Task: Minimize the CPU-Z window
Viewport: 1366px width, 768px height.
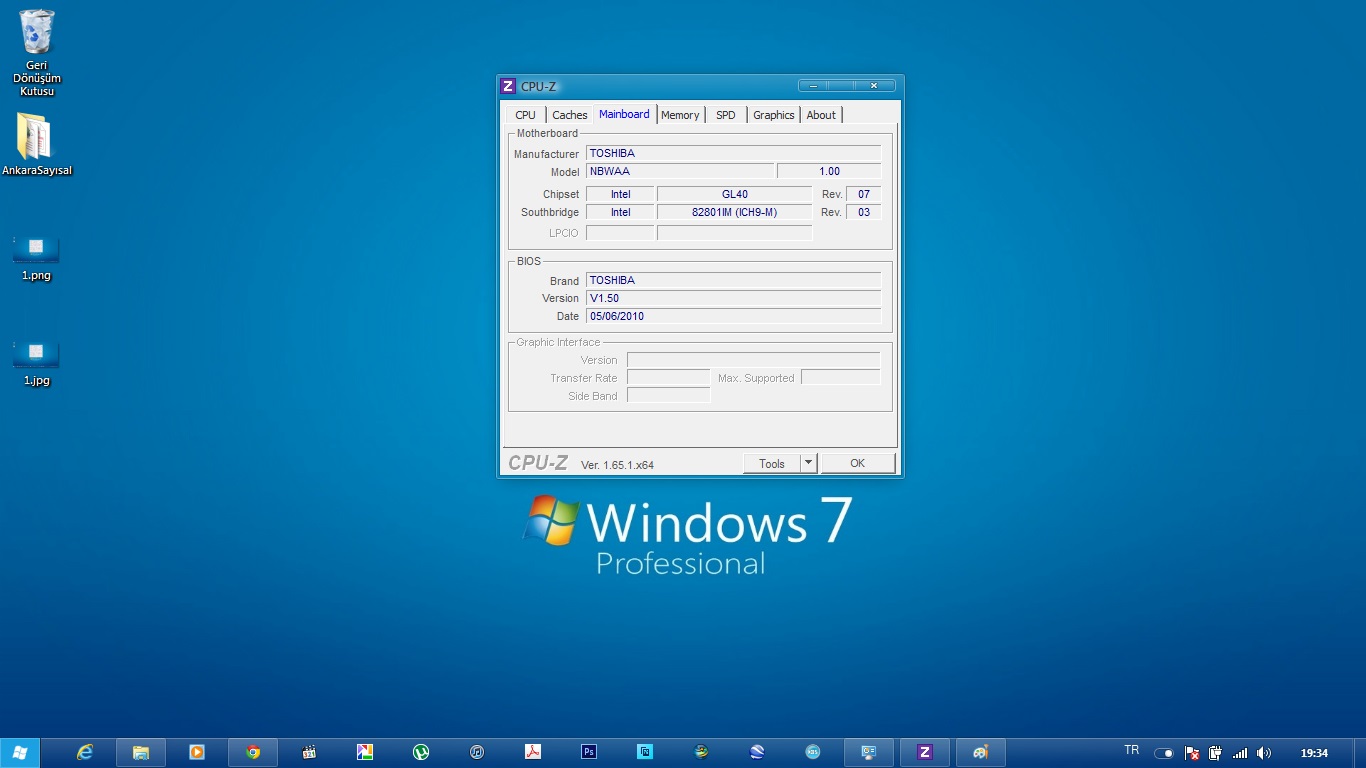Action: coord(814,85)
